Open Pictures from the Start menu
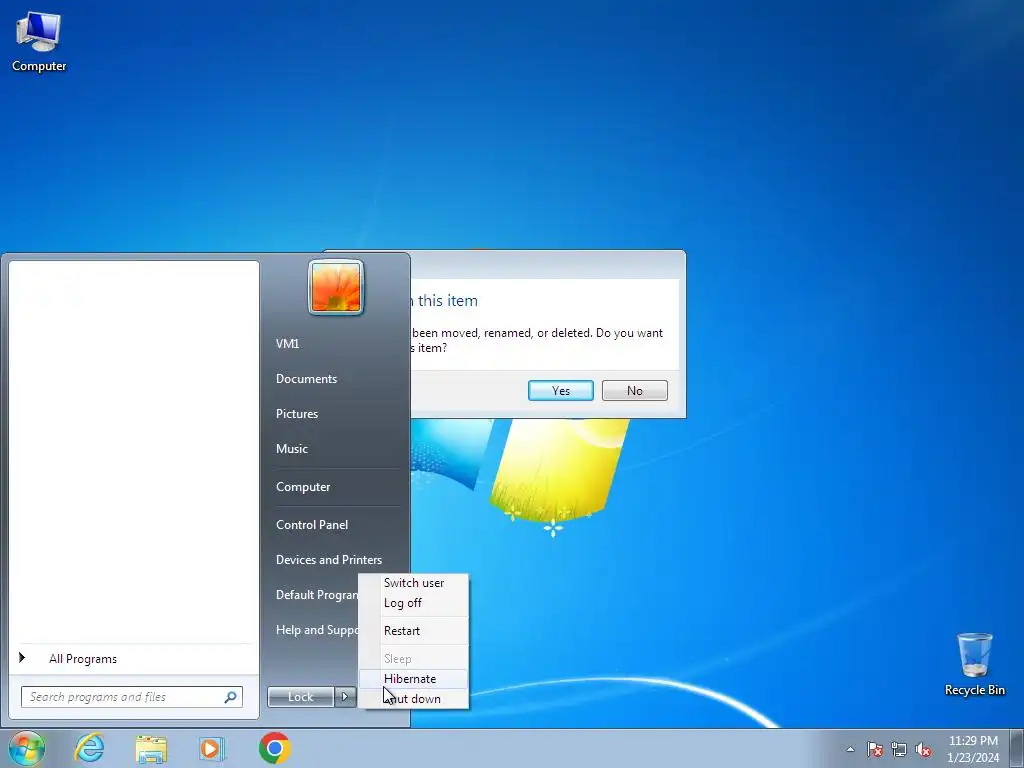The width and height of the screenshot is (1024, 768). pyautogui.click(x=296, y=414)
